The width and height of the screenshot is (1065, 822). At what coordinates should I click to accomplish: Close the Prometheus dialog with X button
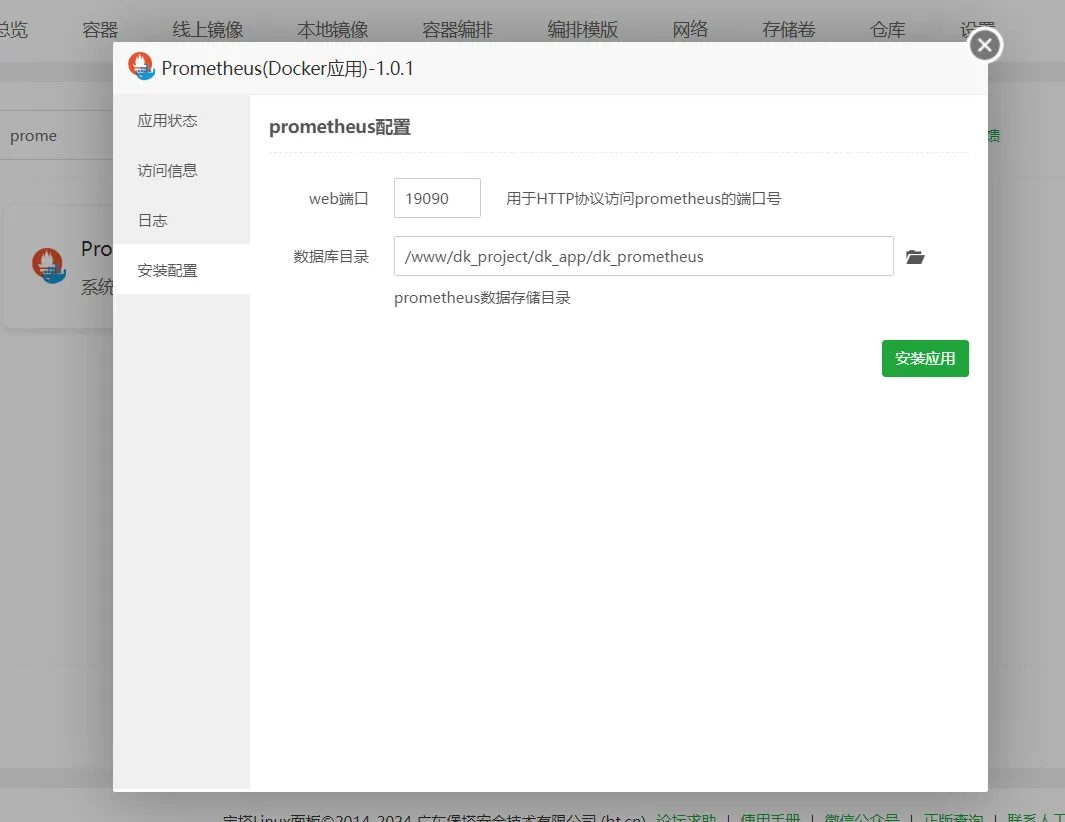[984, 46]
